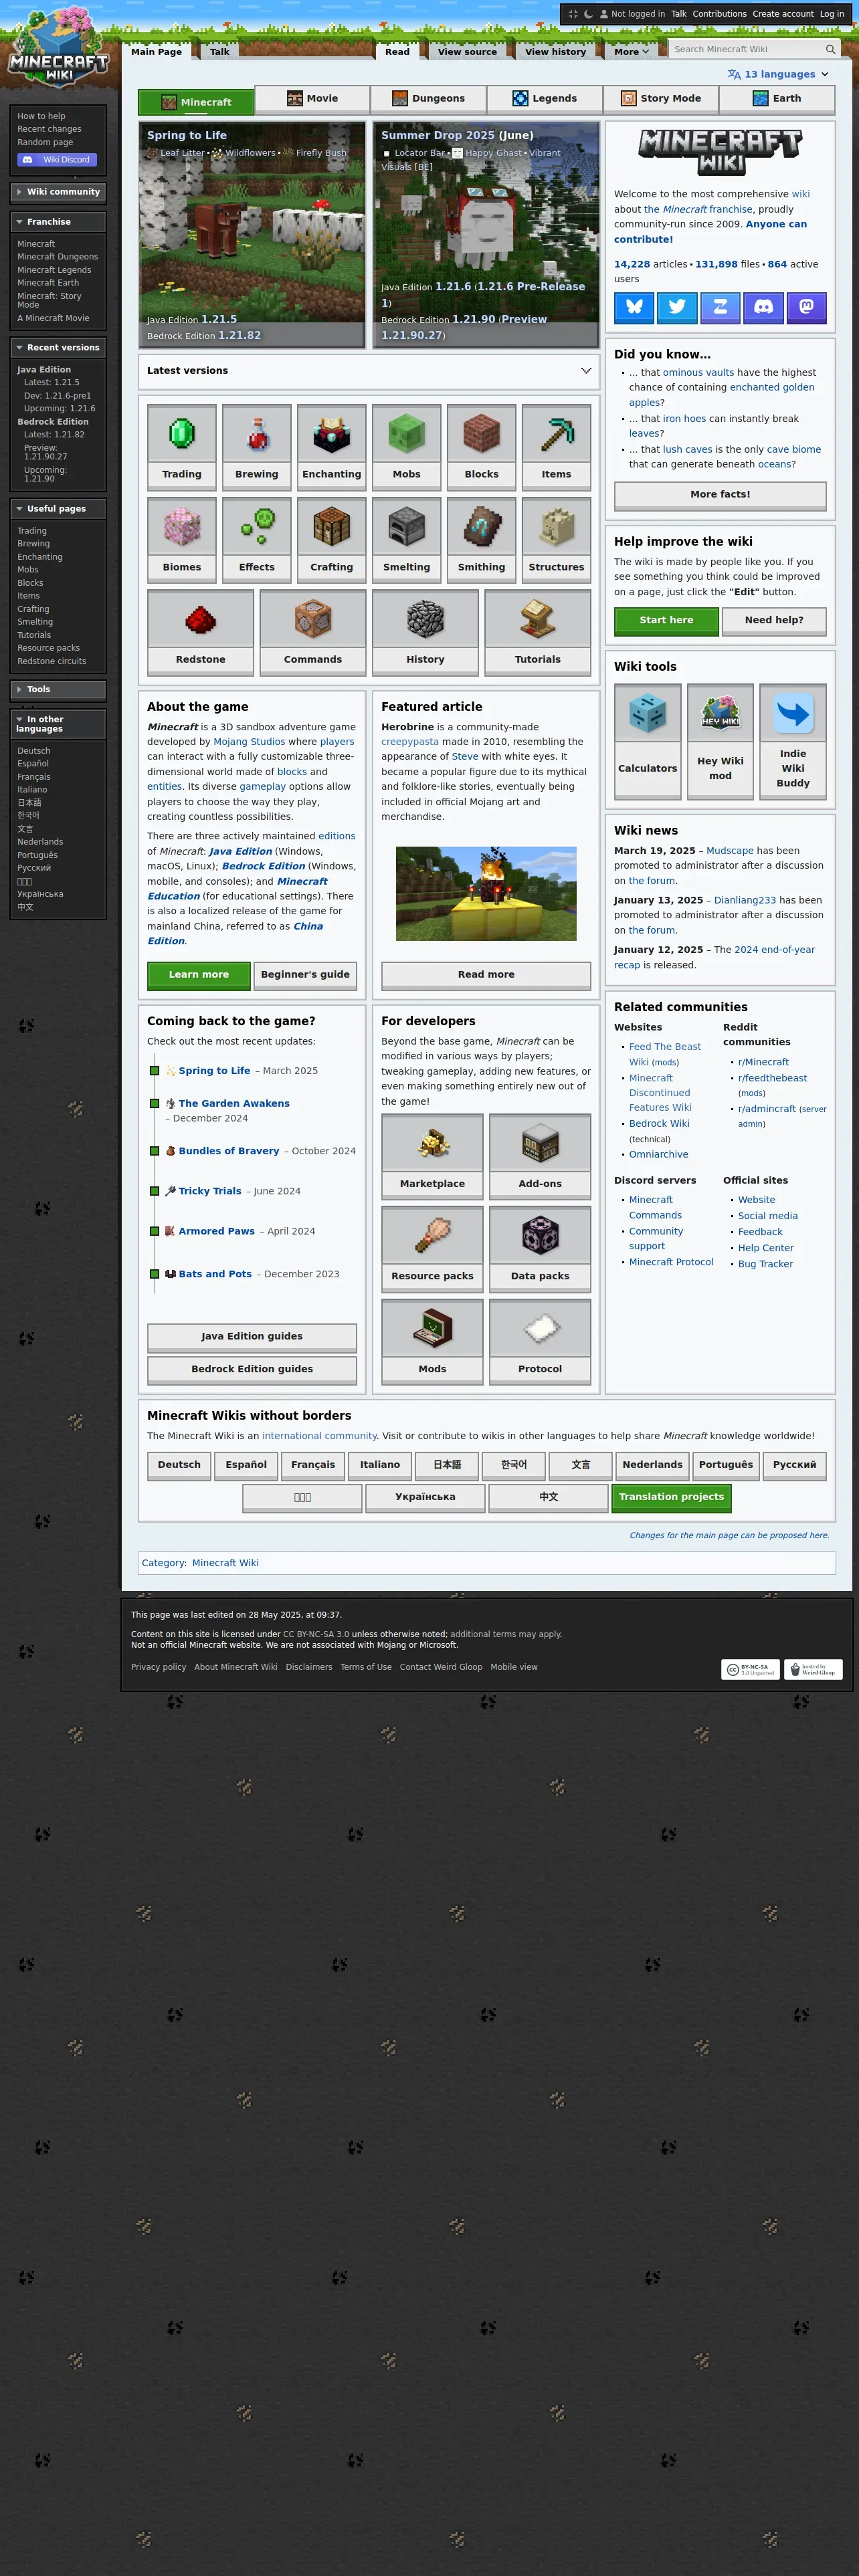
Task: Switch to the Movie franchise tab
Action: 312,99
